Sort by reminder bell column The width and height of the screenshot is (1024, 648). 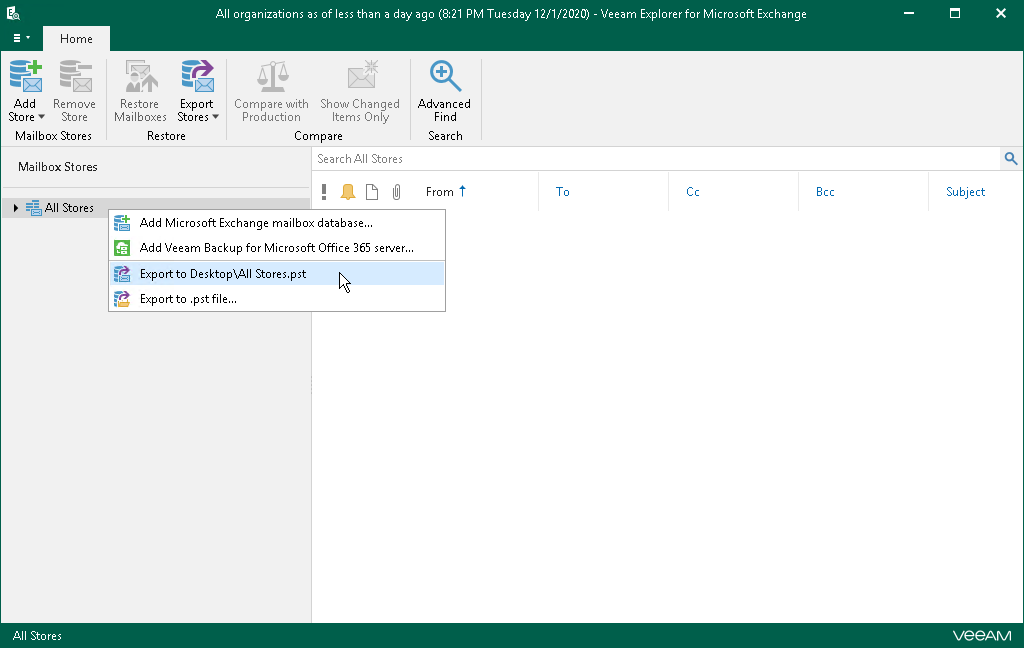pos(348,191)
